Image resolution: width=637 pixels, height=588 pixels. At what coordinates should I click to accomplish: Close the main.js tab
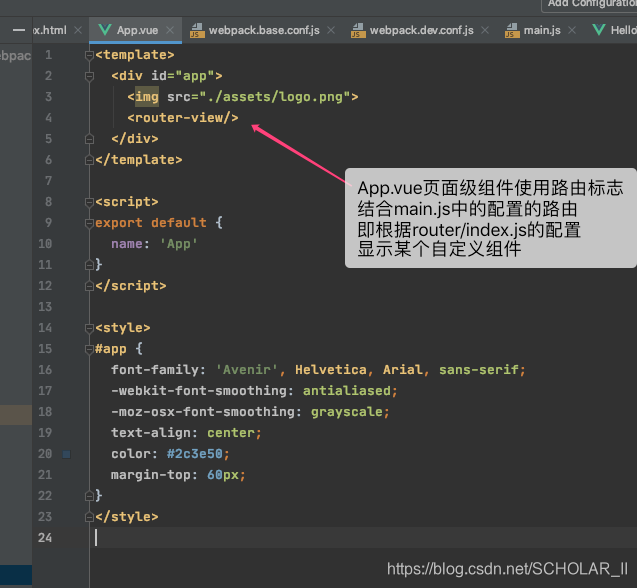click(572, 30)
